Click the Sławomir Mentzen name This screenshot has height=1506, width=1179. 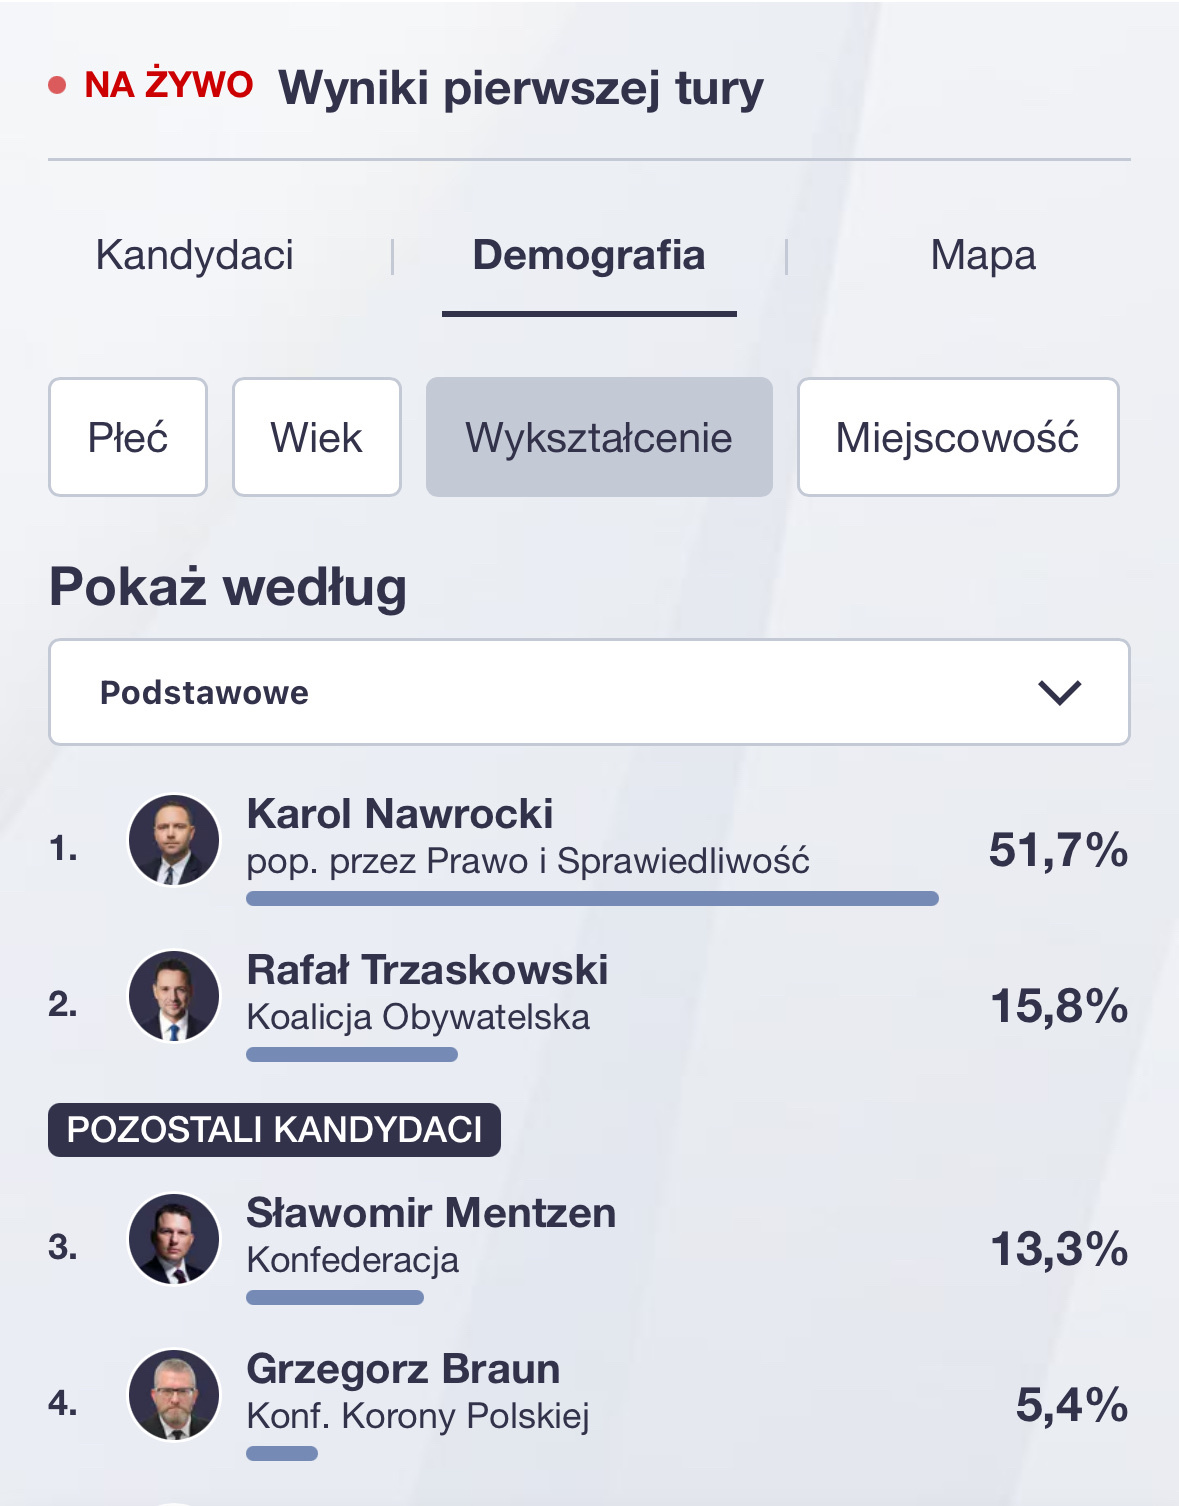pyautogui.click(x=431, y=1213)
